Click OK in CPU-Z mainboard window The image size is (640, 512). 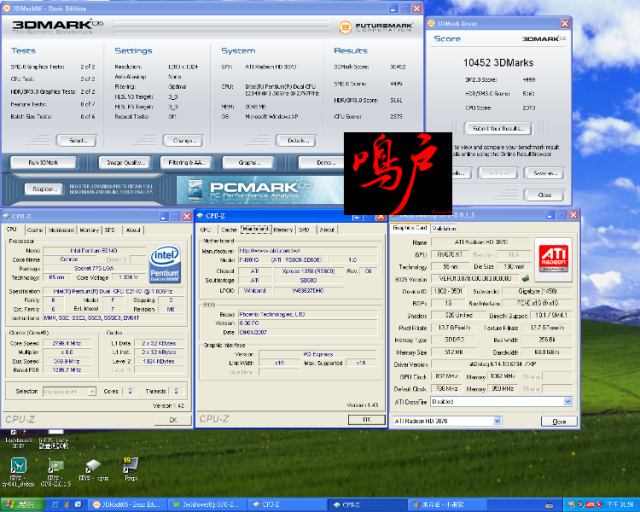click(367, 419)
